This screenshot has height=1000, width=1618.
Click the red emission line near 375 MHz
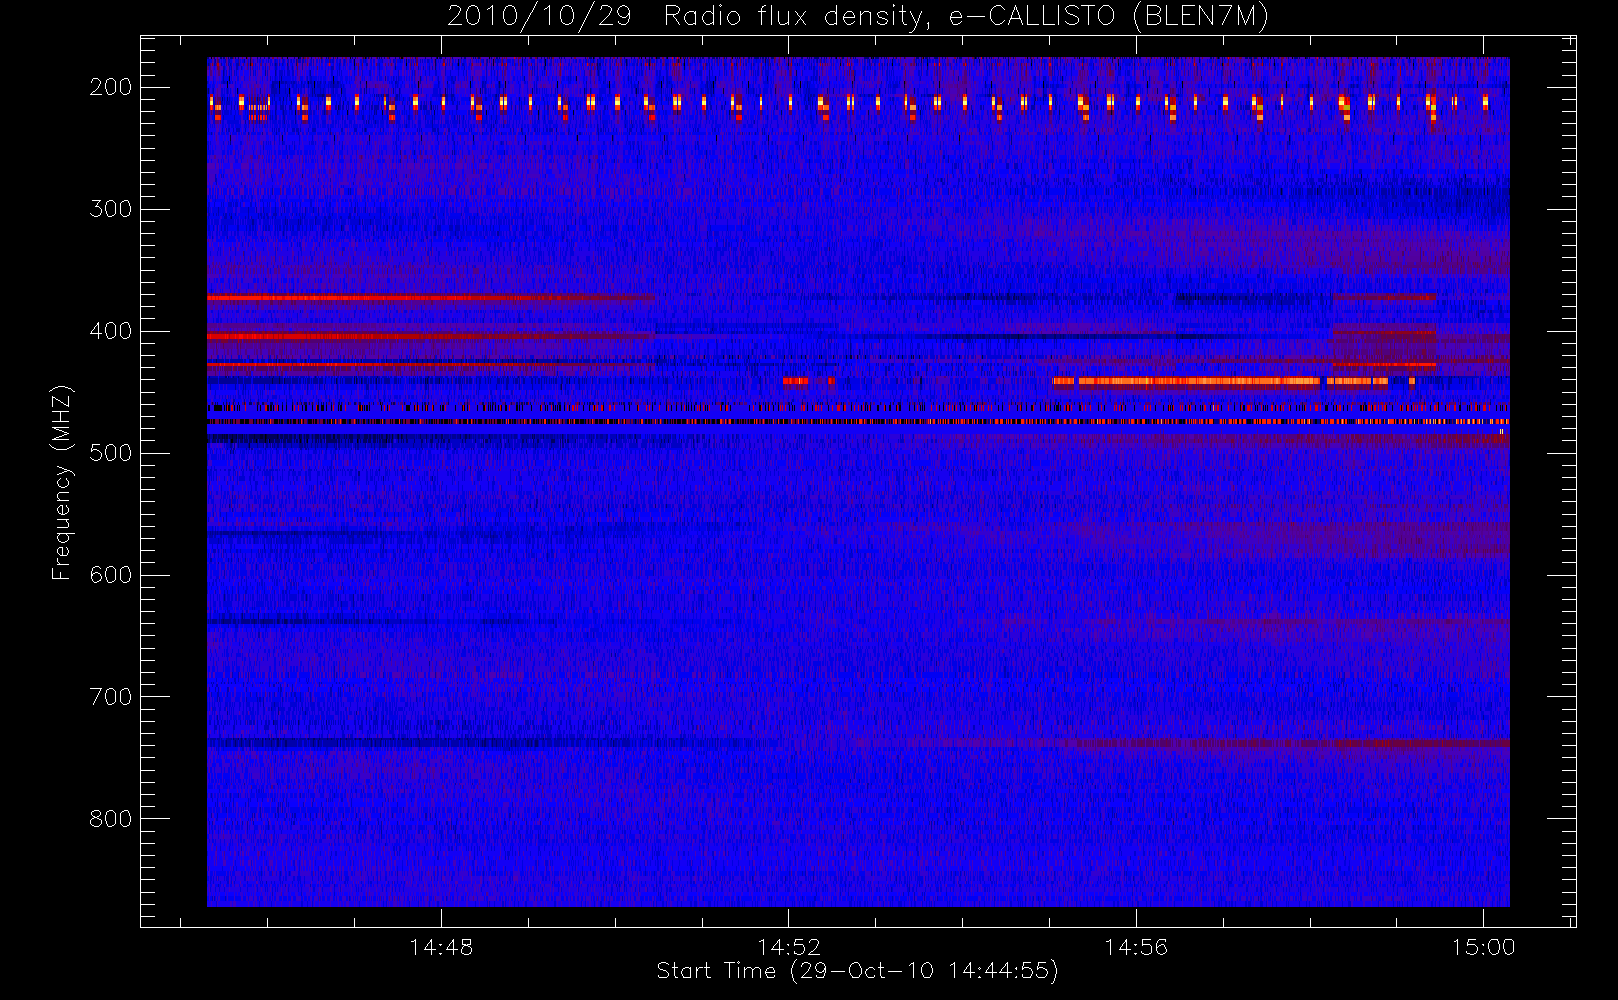click(431, 298)
